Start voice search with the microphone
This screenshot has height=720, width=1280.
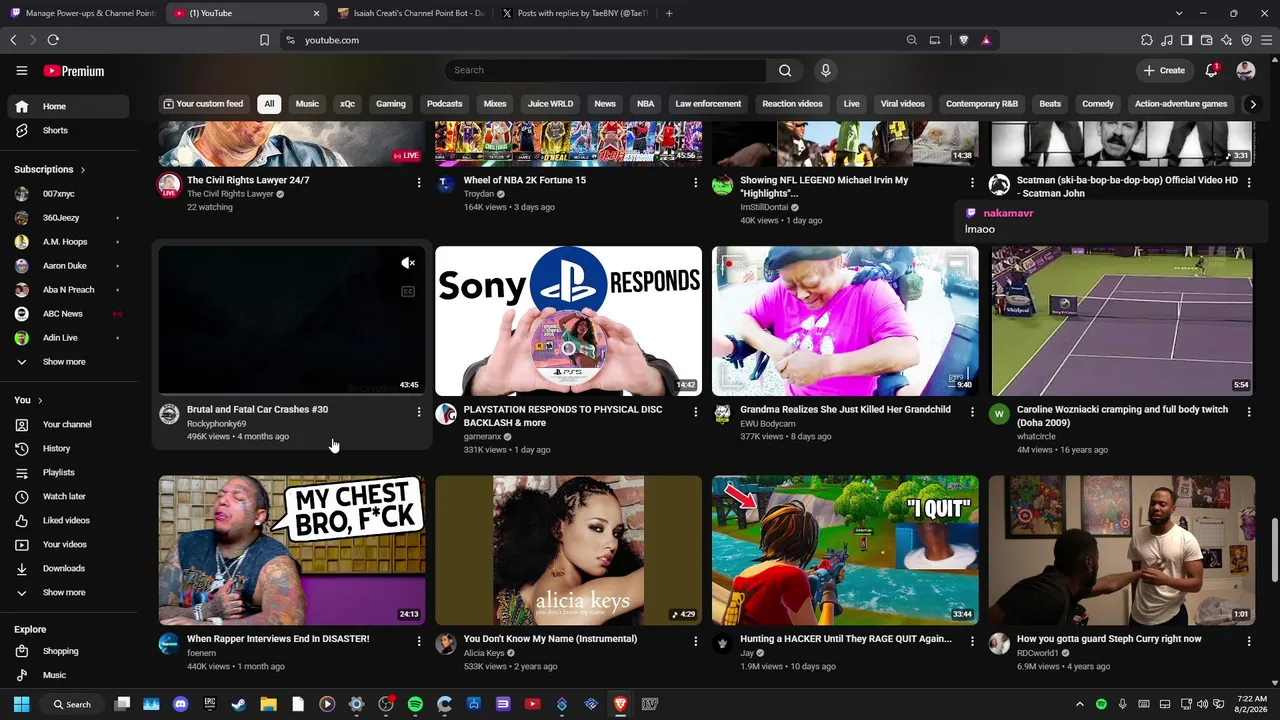pos(825,70)
